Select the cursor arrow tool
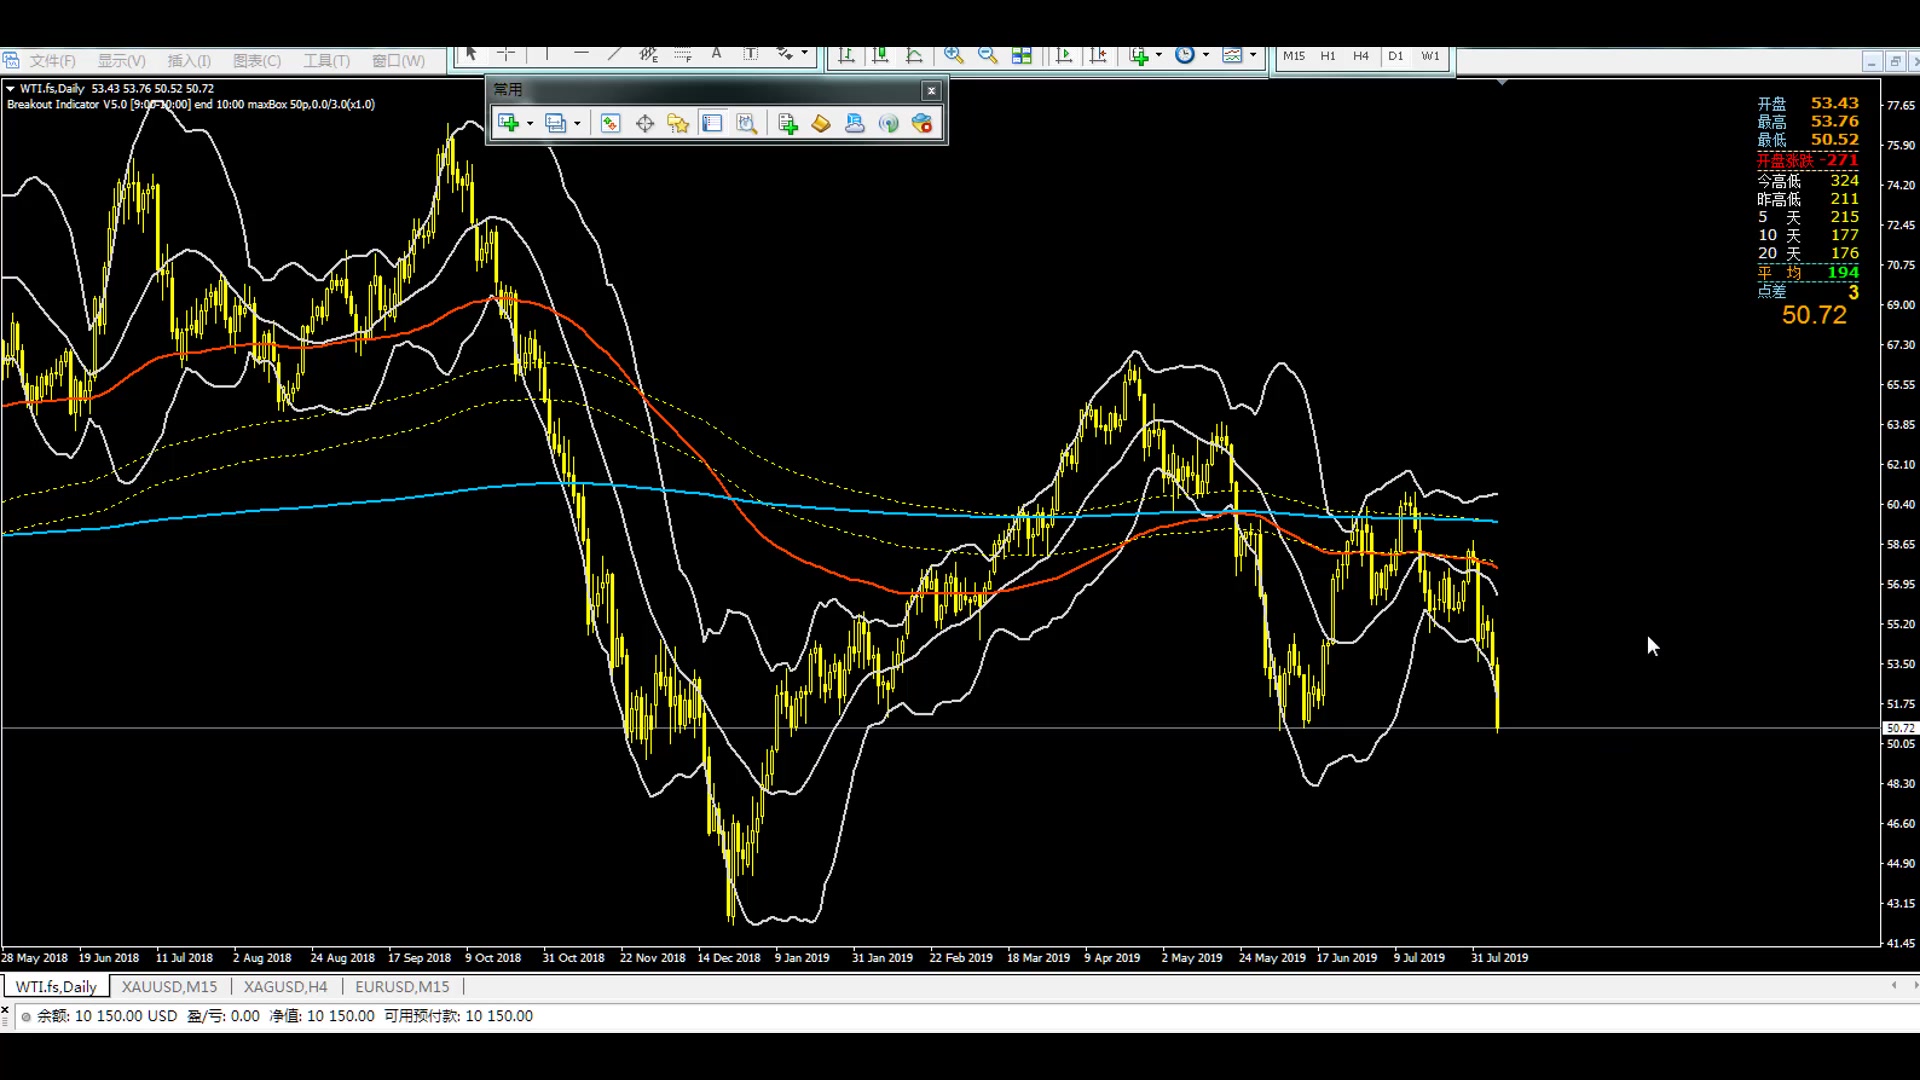Viewport: 1920px width, 1080px height. 471,55
